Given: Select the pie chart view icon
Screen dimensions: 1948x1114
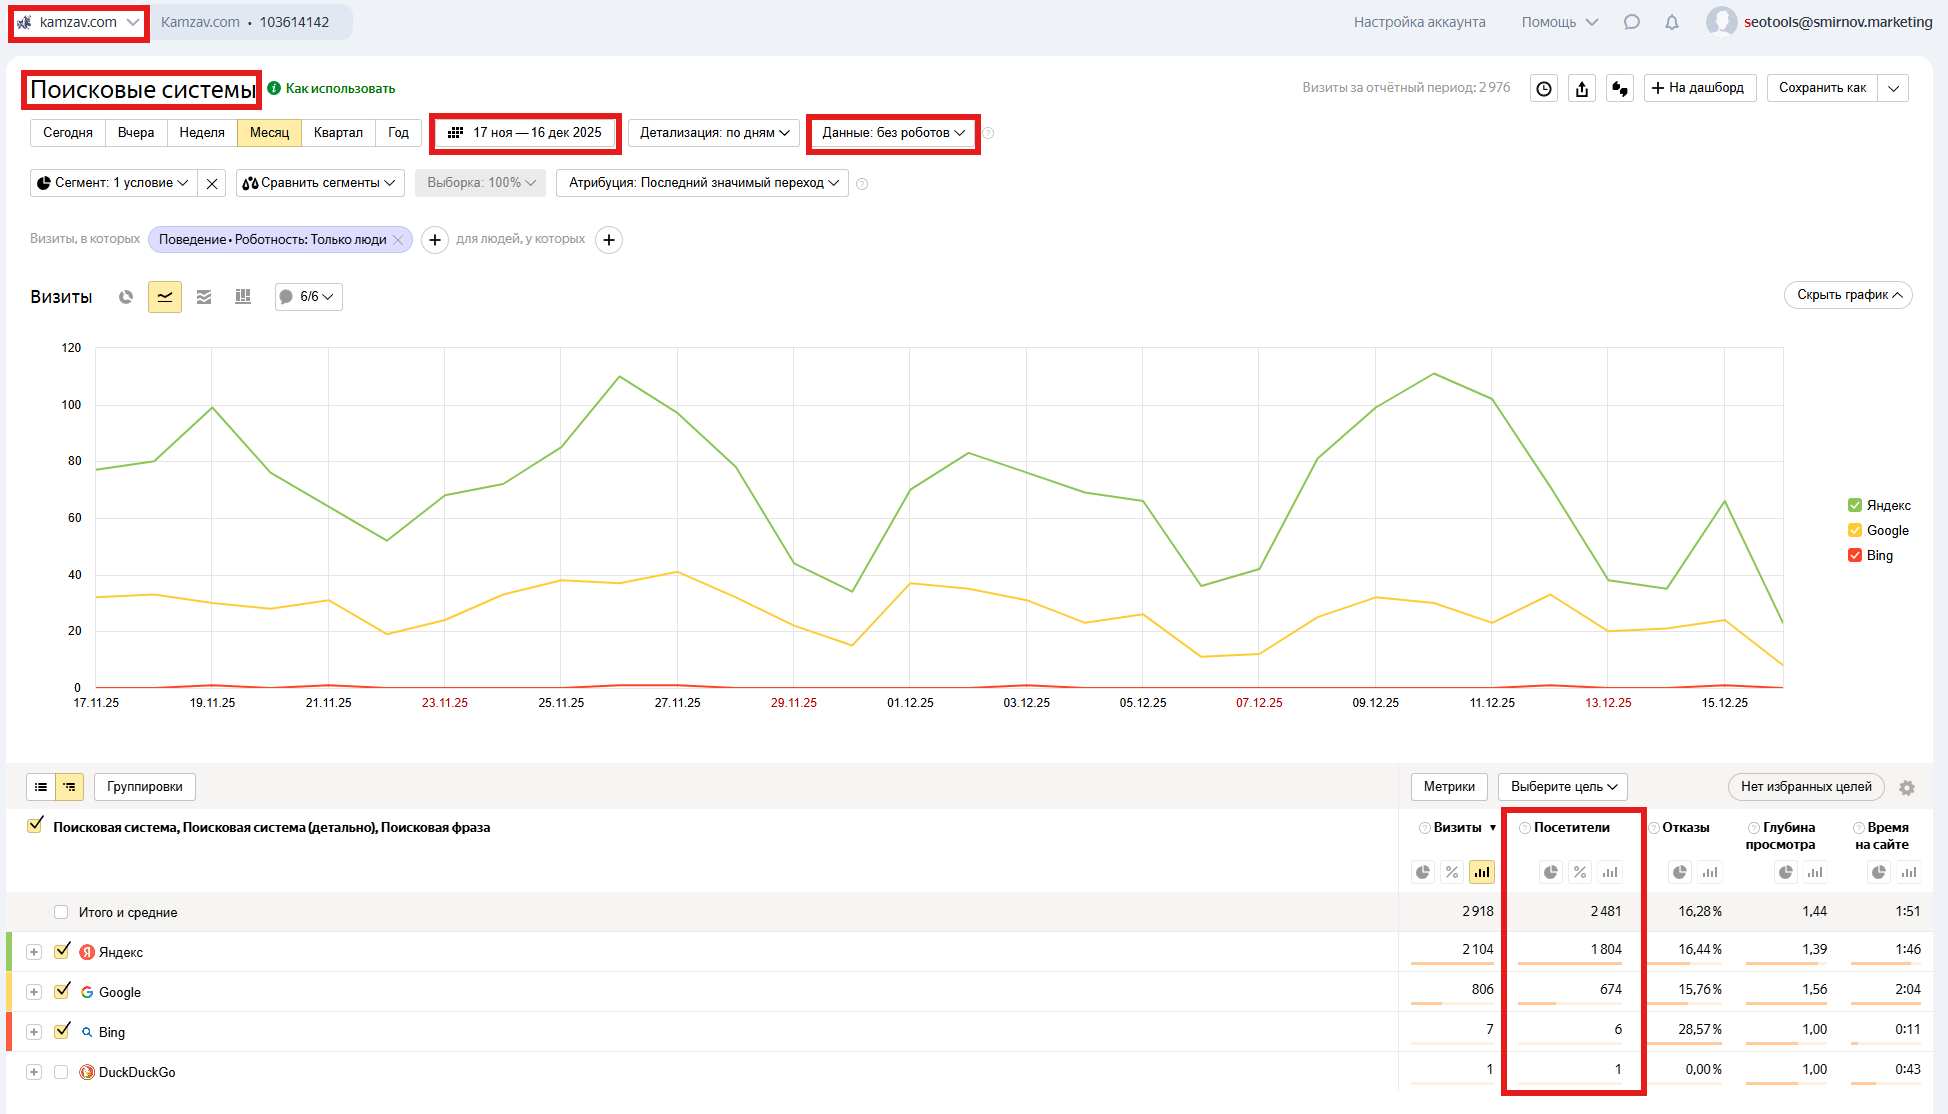Looking at the screenshot, I should 126,297.
